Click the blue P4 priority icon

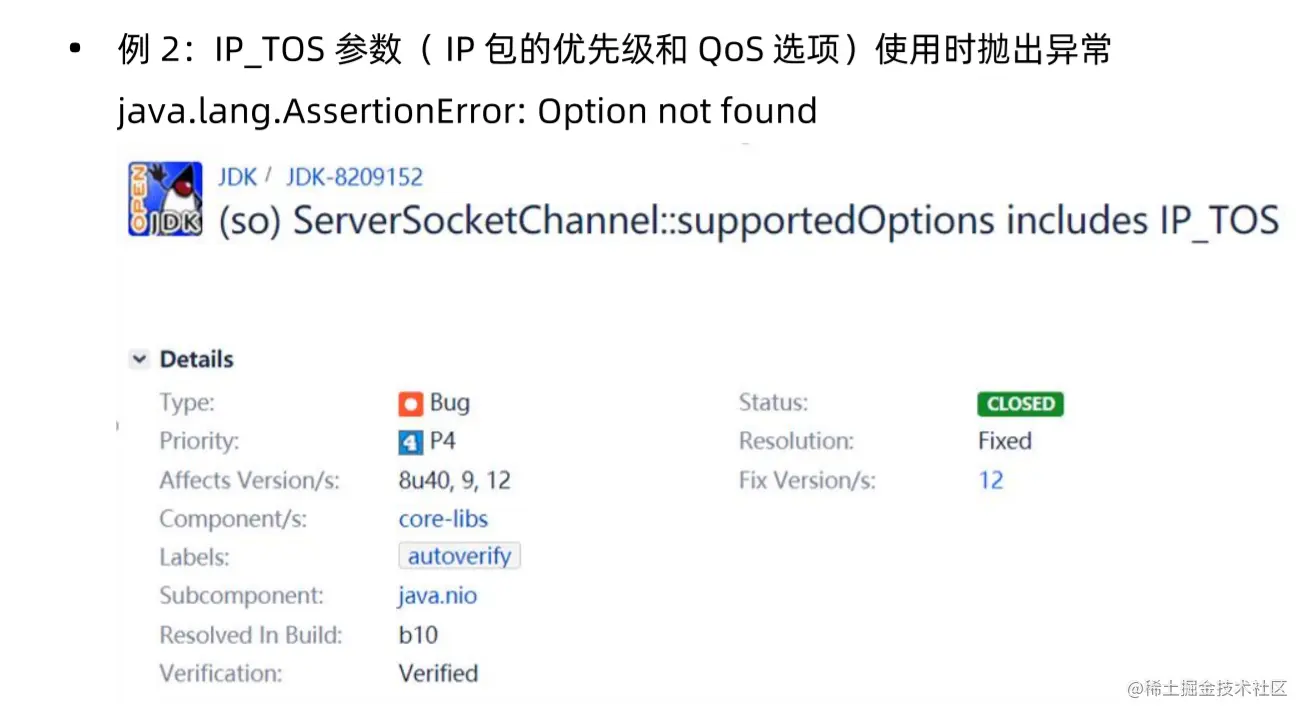(x=410, y=442)
